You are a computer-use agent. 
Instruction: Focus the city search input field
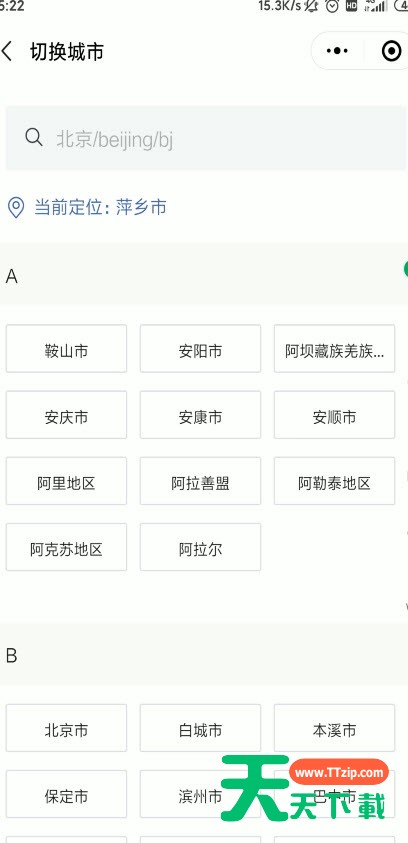click(205, 138)
